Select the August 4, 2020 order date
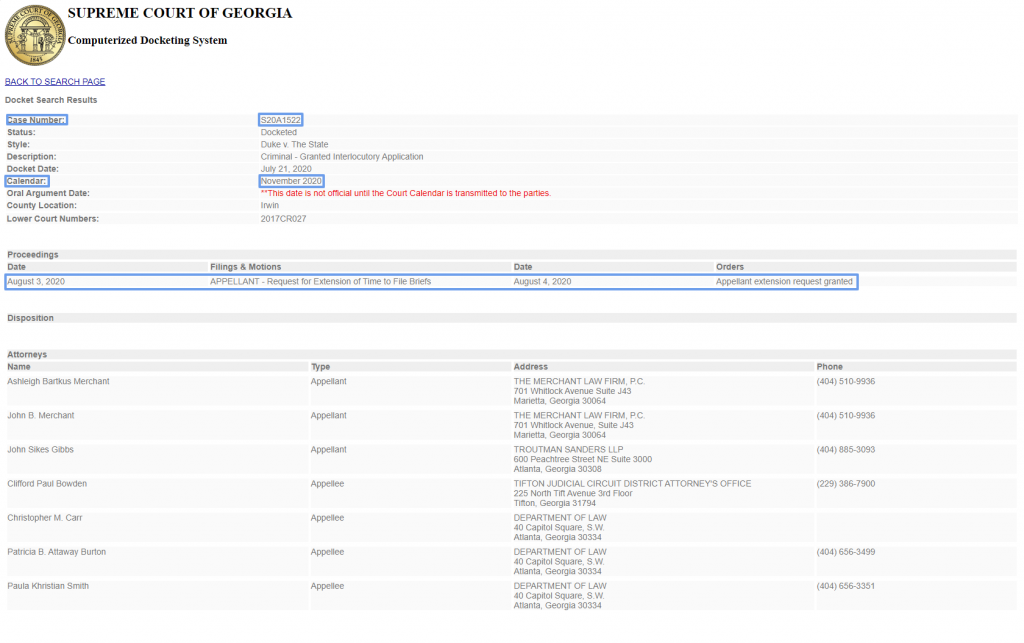Viewport: 1024px width, 643px height. 542,282
